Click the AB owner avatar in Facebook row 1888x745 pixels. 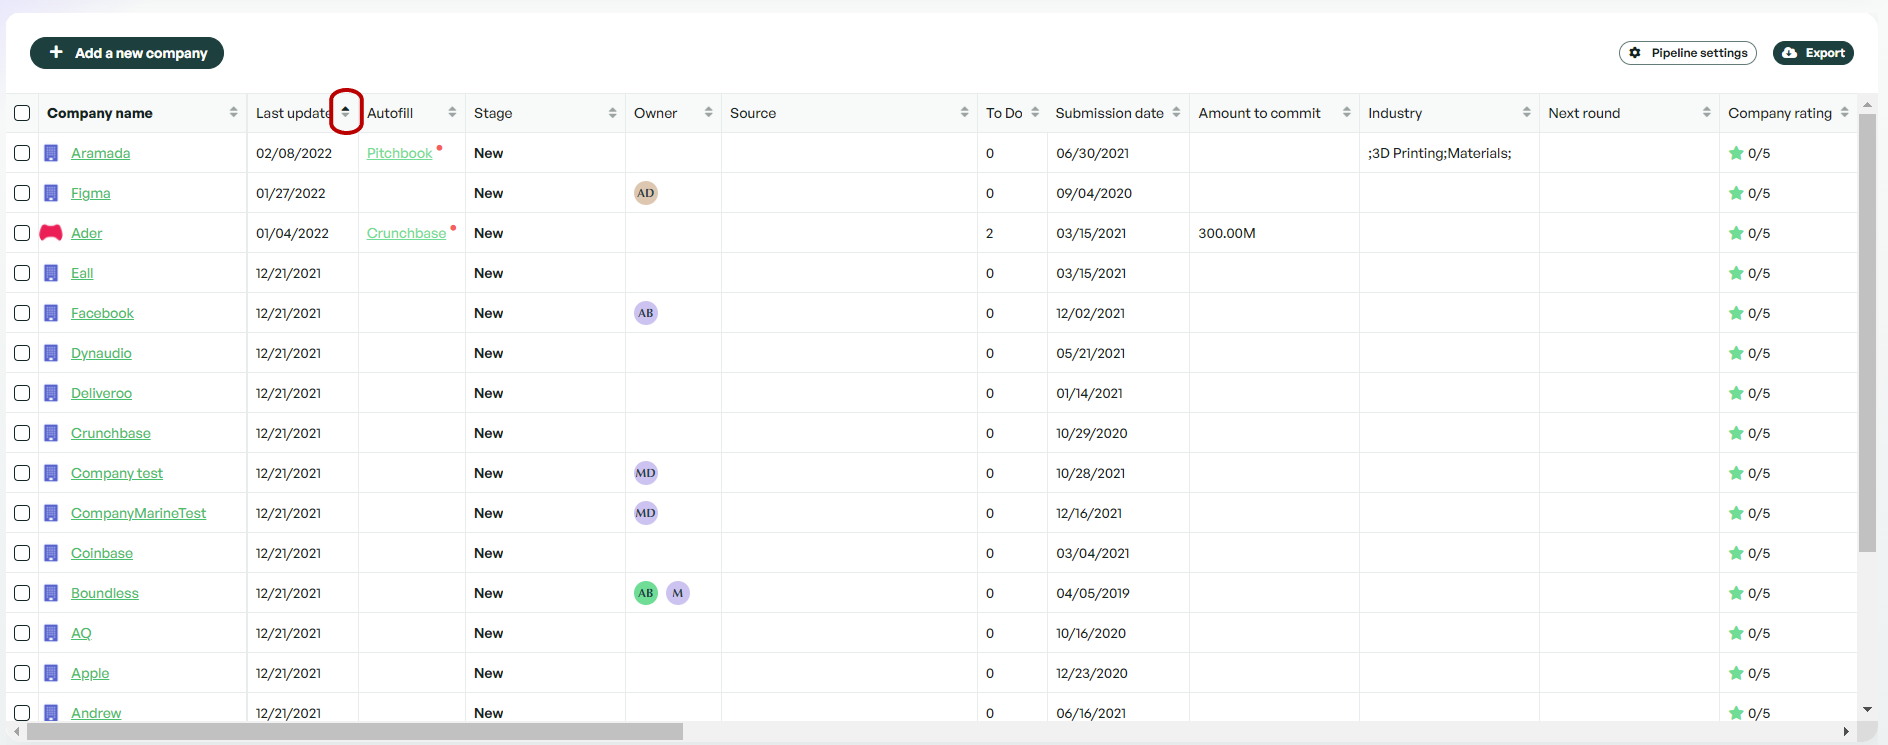pos(646,313)
